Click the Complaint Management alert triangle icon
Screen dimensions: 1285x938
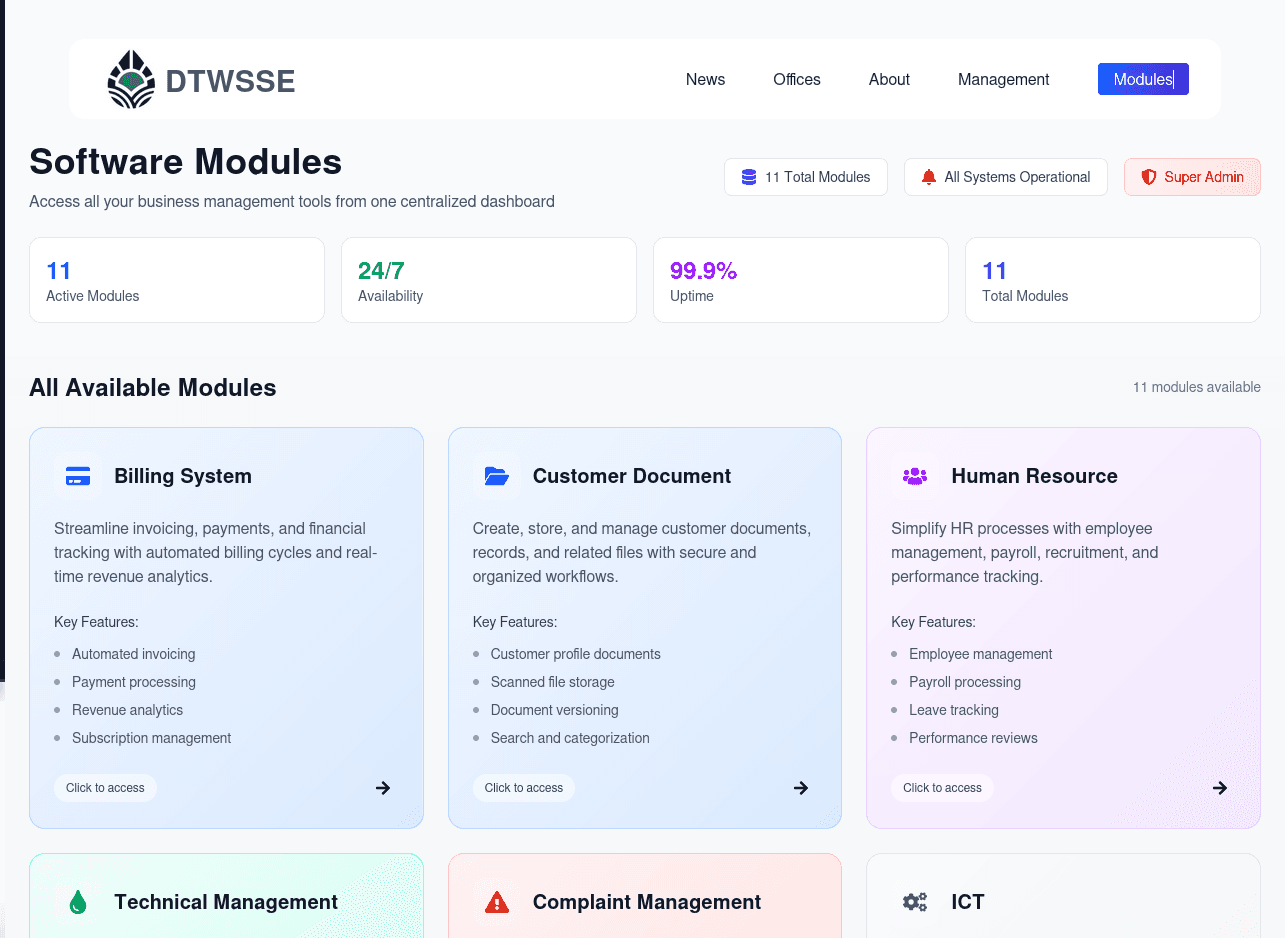(x=497, y=901)
